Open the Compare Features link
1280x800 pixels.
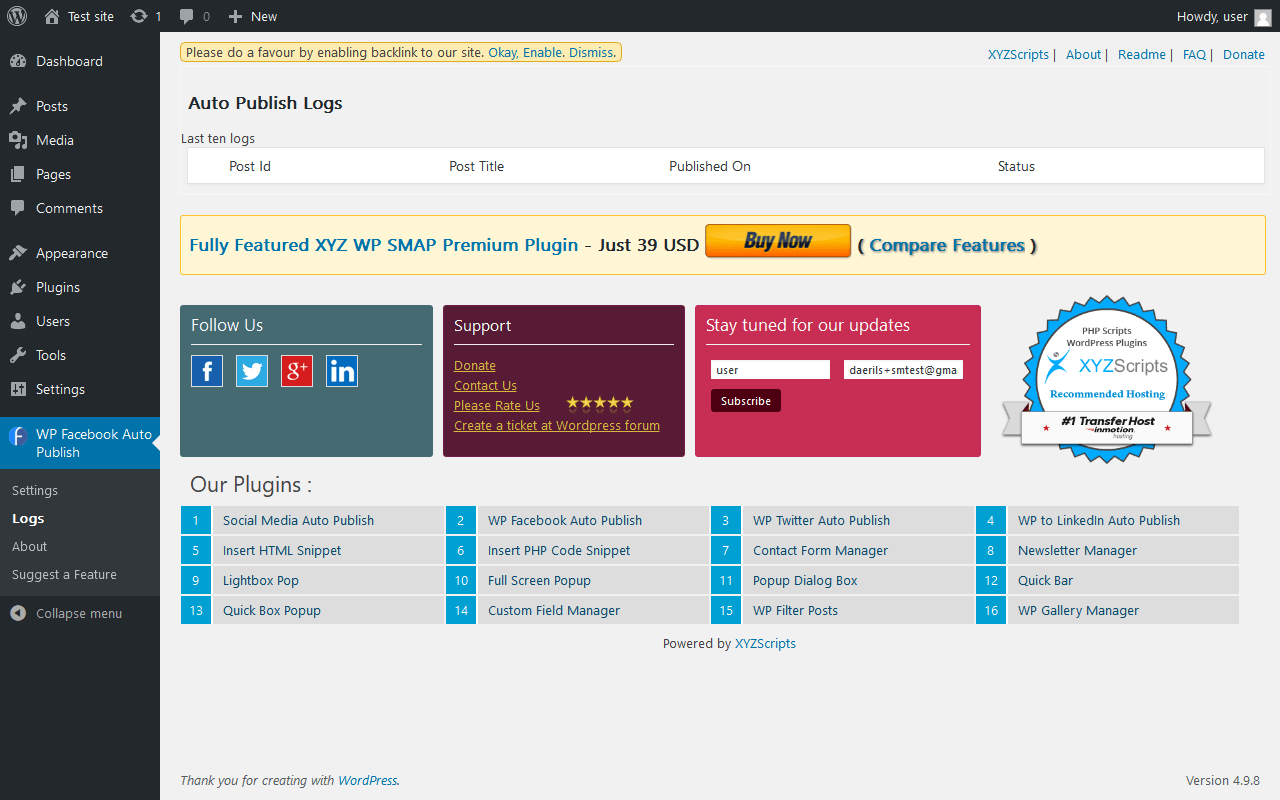point(947,245)
